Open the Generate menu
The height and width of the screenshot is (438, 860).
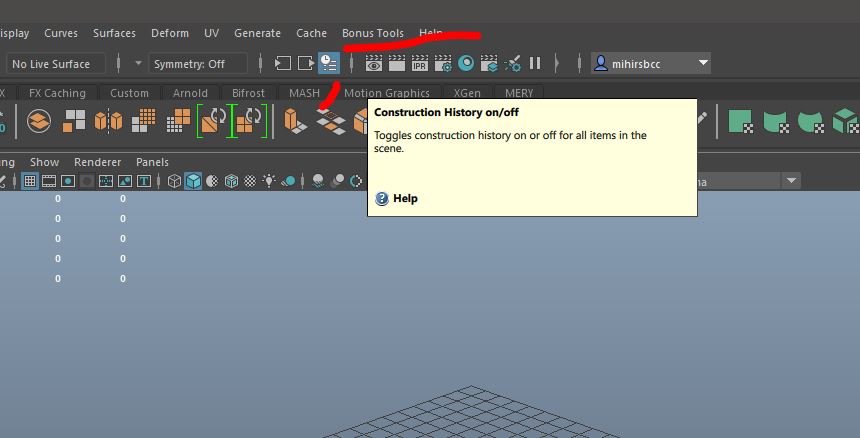click(x=257, y=33)
